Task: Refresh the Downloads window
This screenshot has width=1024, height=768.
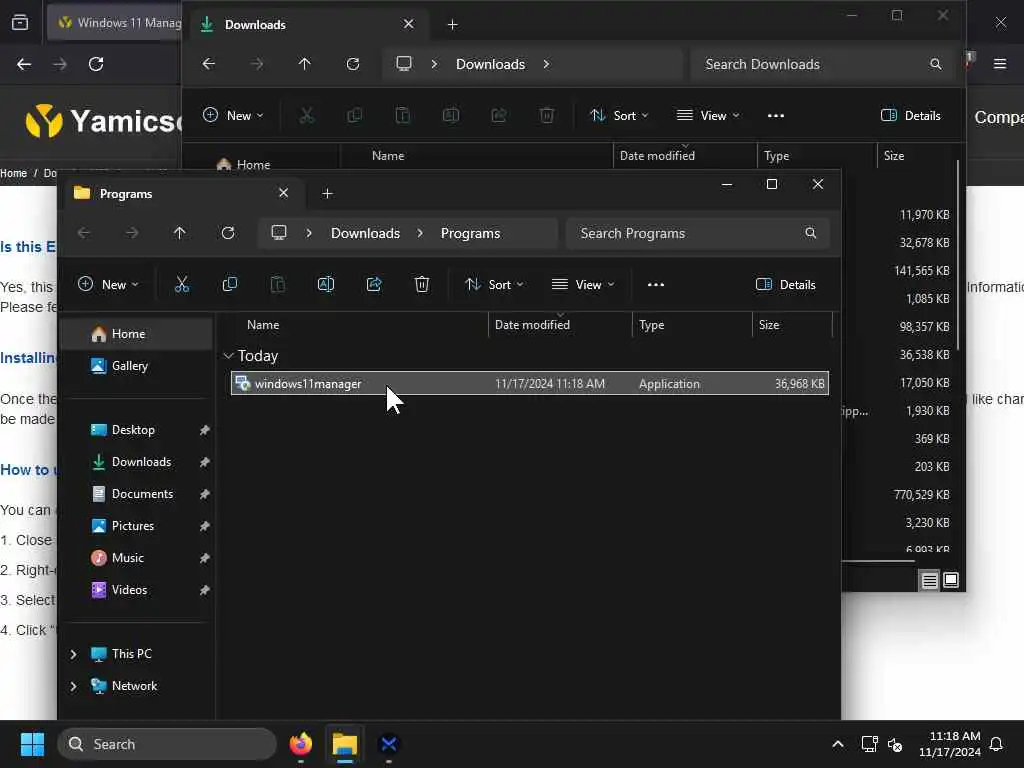Action: click(x=353, y=64)
